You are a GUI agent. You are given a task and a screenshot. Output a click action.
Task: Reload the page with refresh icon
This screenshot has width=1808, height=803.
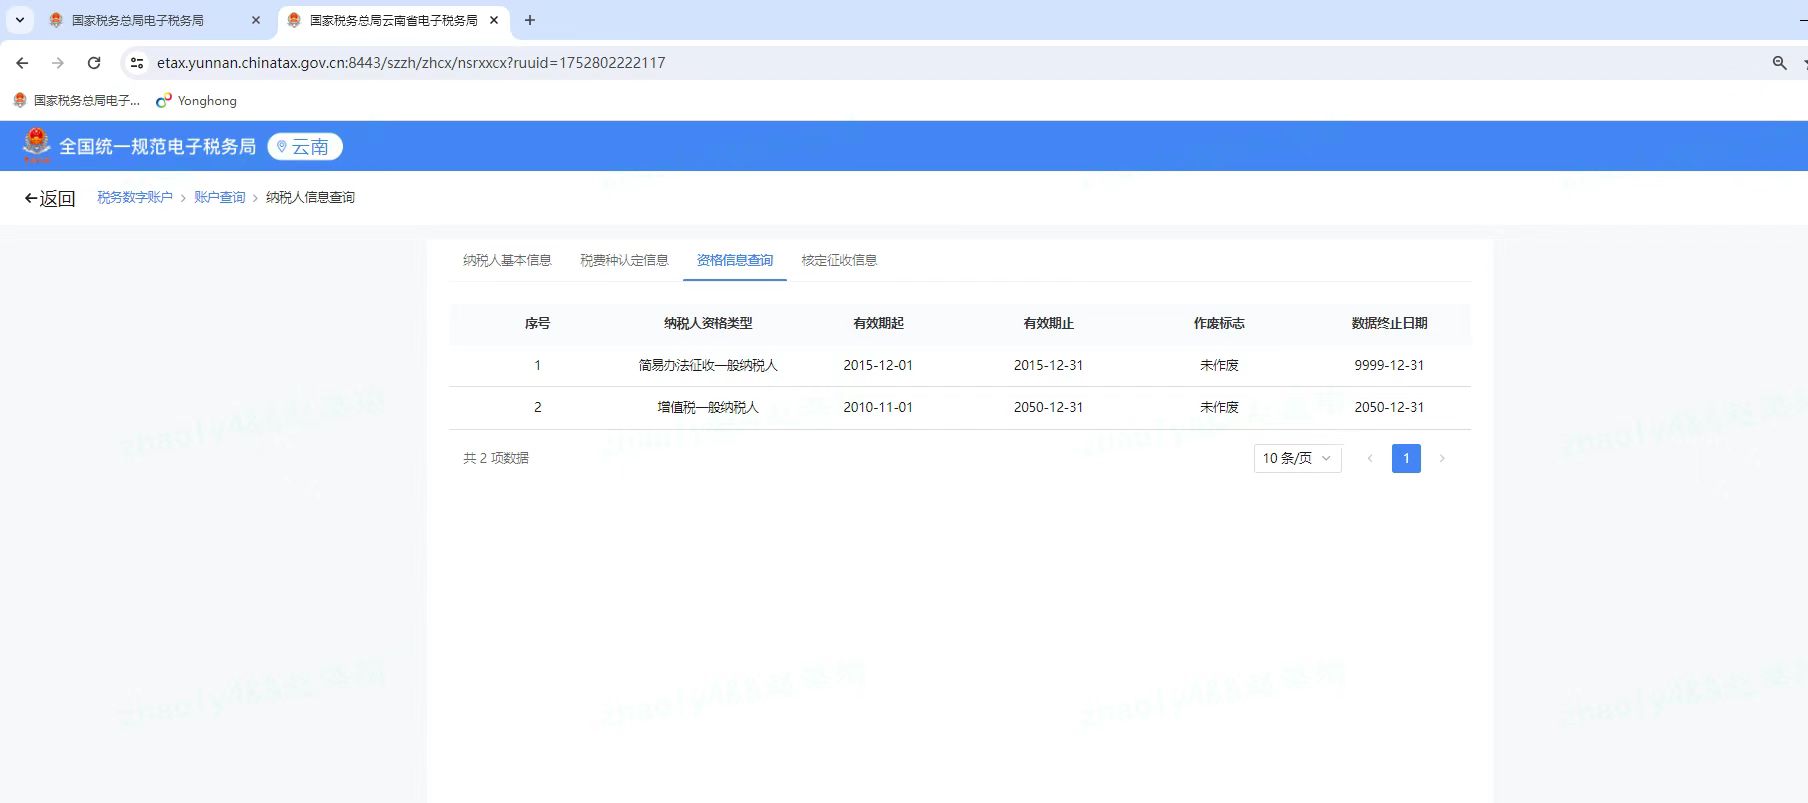point(94,63)
